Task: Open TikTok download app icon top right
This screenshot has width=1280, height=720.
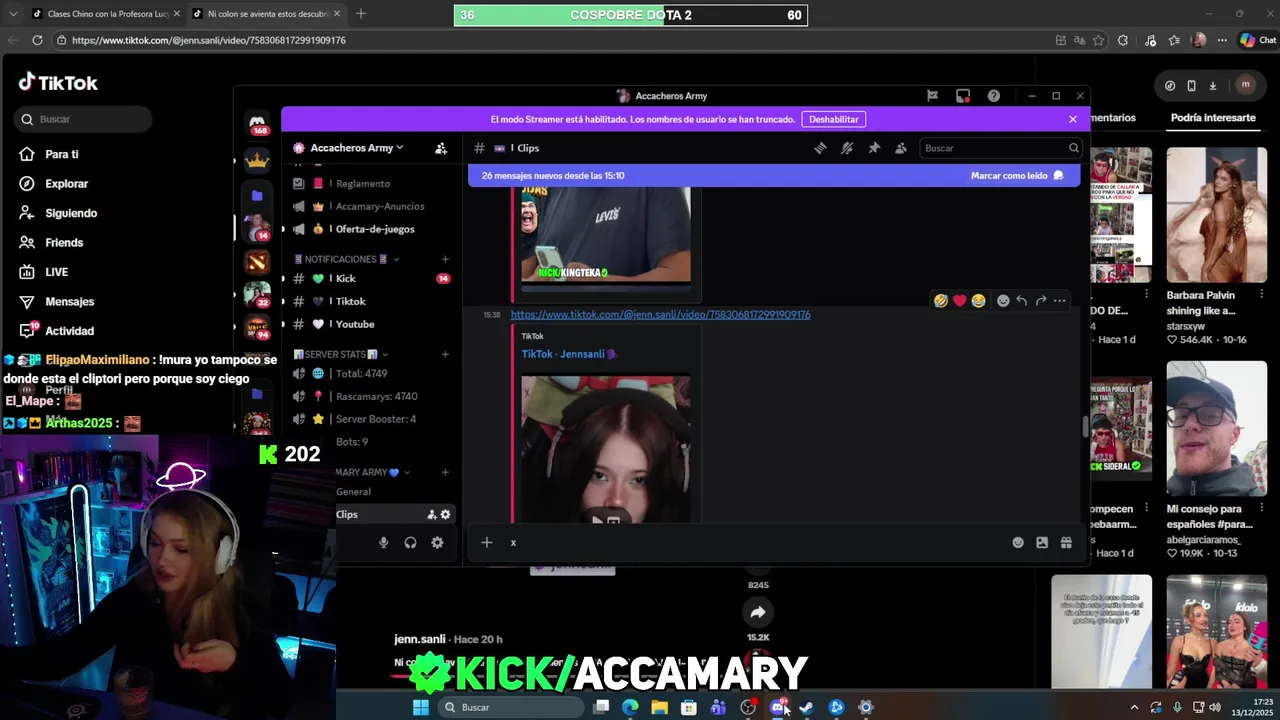Action: click(x=1212, y=85)
